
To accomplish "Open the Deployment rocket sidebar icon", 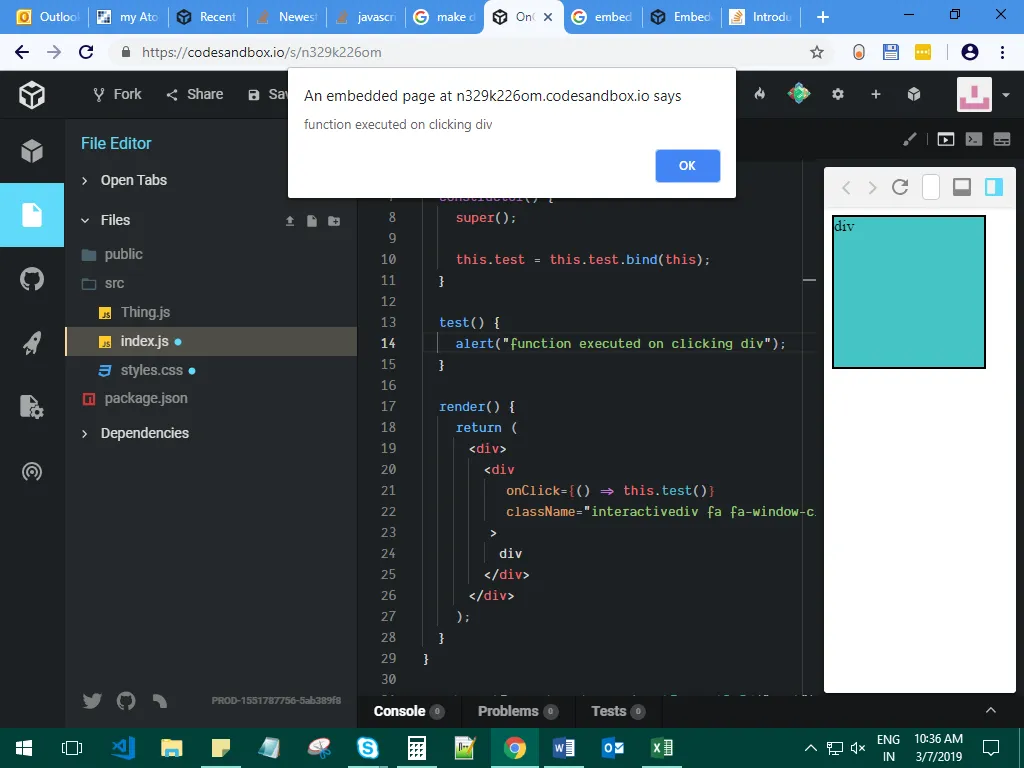I will [x=31, y=343].
